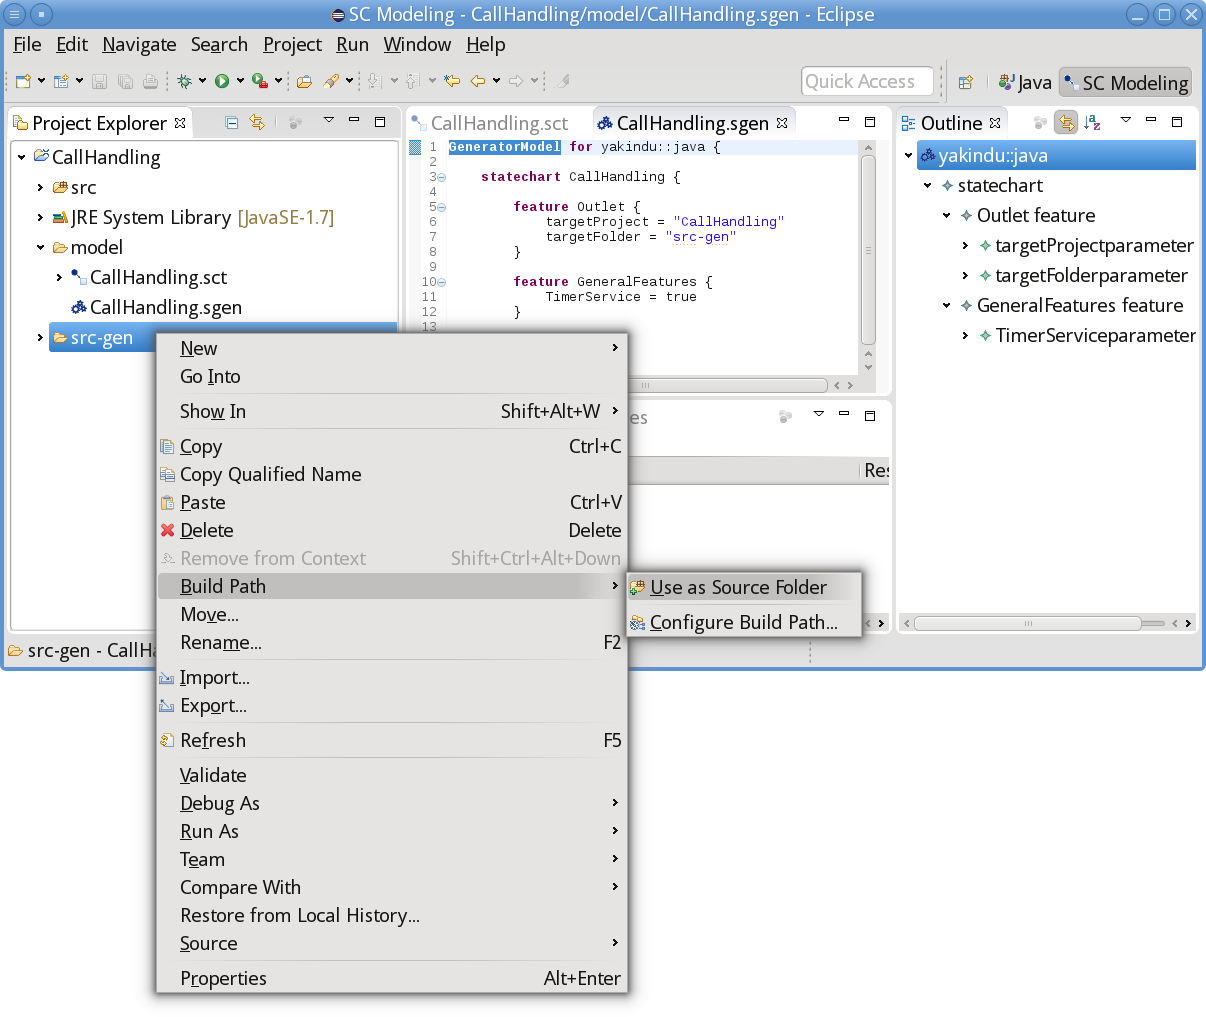This screenshot has width=1206, height=1017.
Task: Select Copy Qualified Name context entry
Action: [392, 474]
